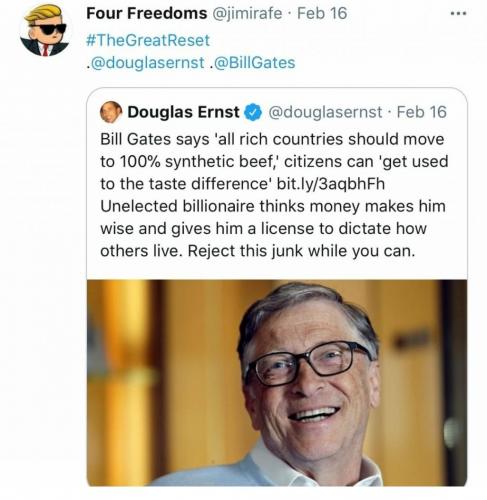487x500 pixels.
Task: Click the 'Reject this junk while you can' sentence
Action: [301, 251]
